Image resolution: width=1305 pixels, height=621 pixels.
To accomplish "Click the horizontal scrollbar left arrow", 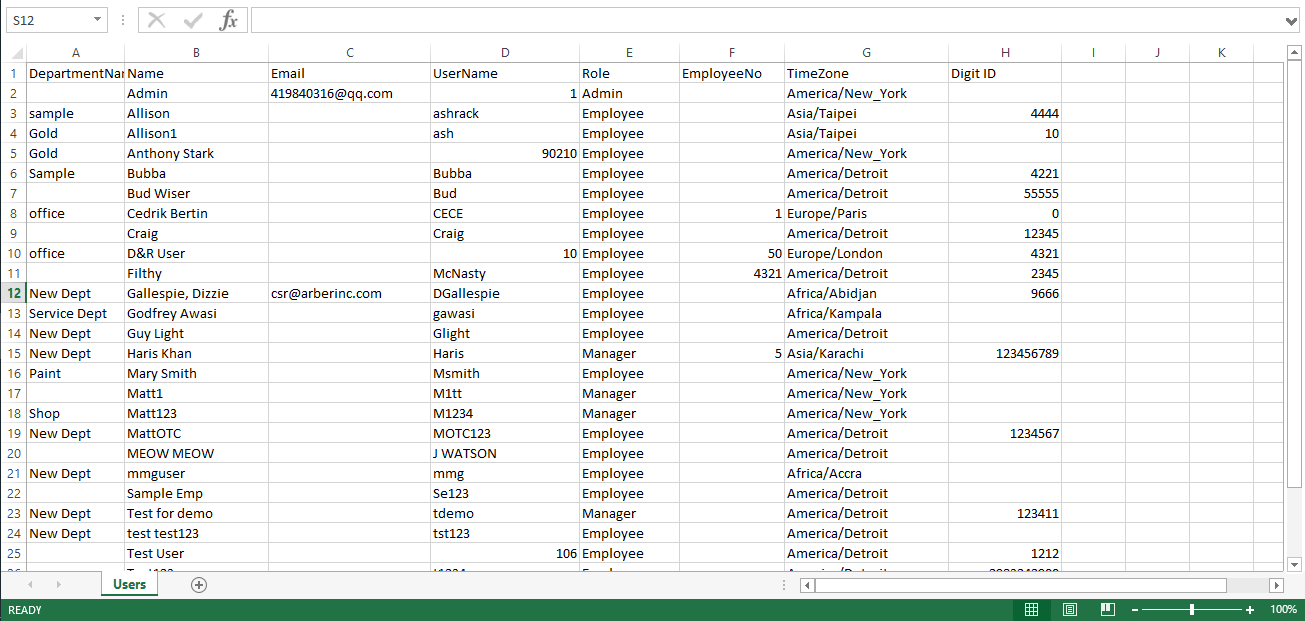I will (808, 585).
